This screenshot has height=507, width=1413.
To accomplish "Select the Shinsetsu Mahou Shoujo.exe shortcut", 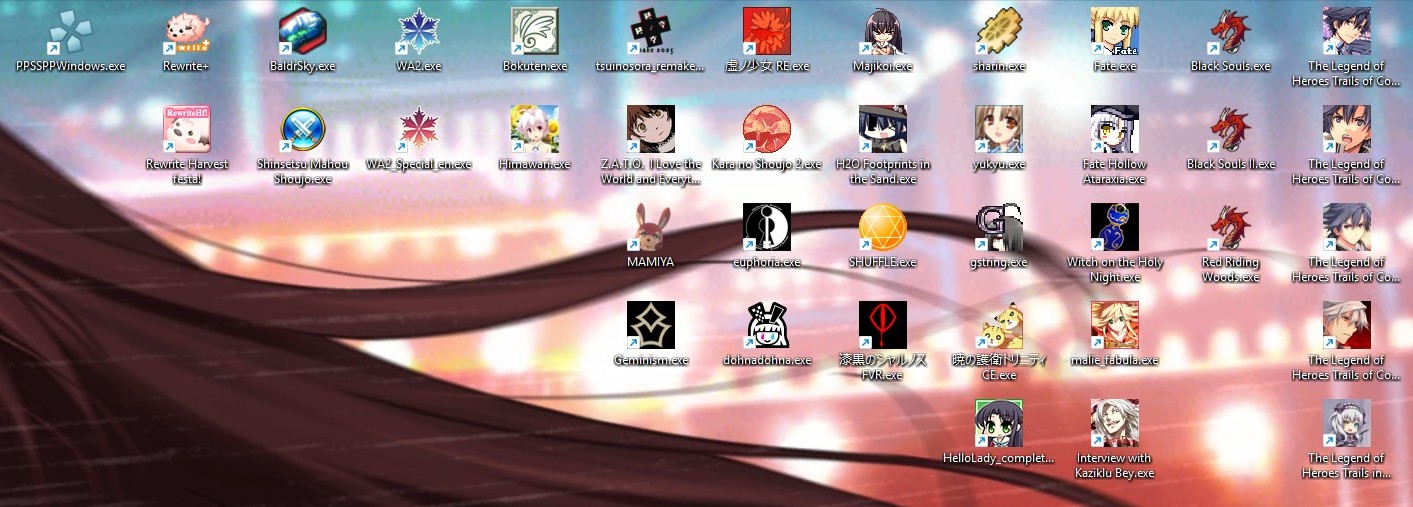I will pos(303,130).
